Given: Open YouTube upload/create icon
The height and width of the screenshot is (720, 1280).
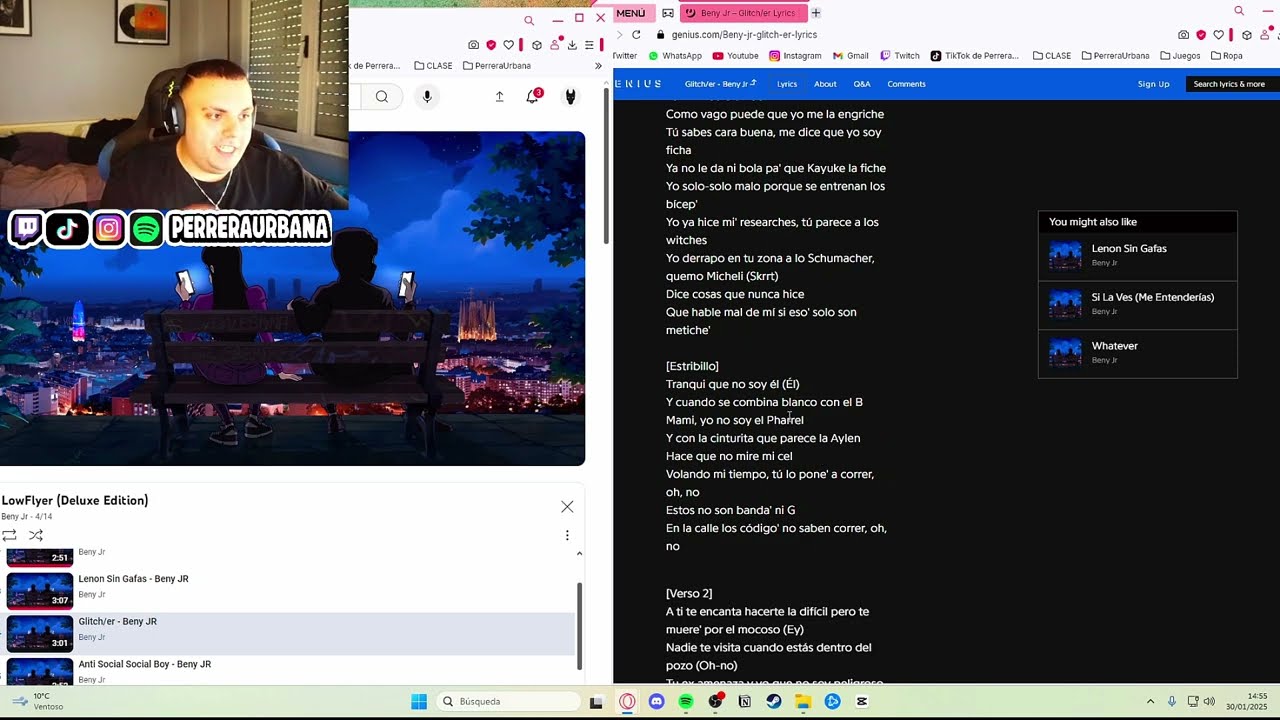Looking at the screenshot, I should pos(499,97).
